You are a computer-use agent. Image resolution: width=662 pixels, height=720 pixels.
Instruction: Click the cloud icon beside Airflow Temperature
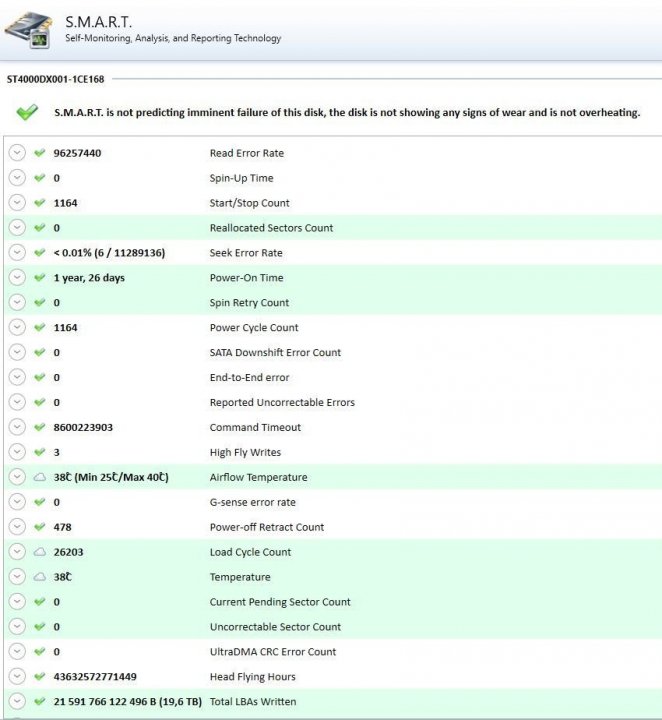(40, 477)
